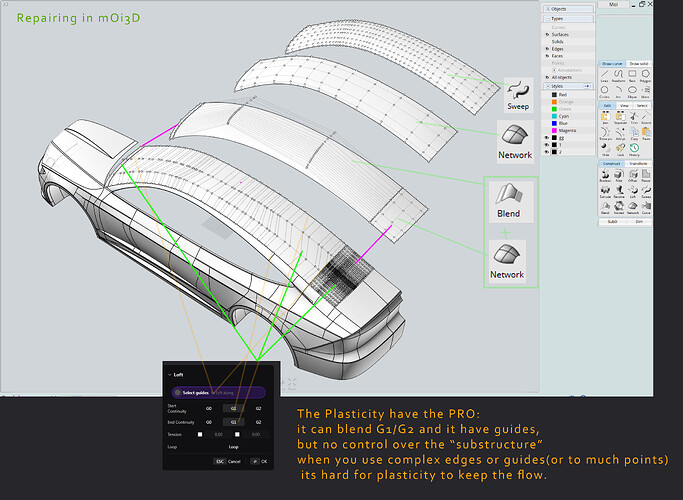
Task: Click the Show pts tool
Action: pyautogui.click(x=605, y=133)
